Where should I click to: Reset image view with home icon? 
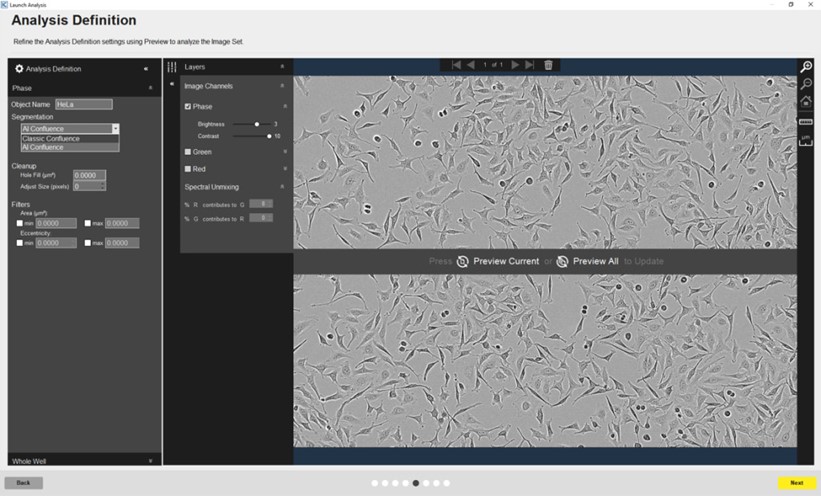806,102
